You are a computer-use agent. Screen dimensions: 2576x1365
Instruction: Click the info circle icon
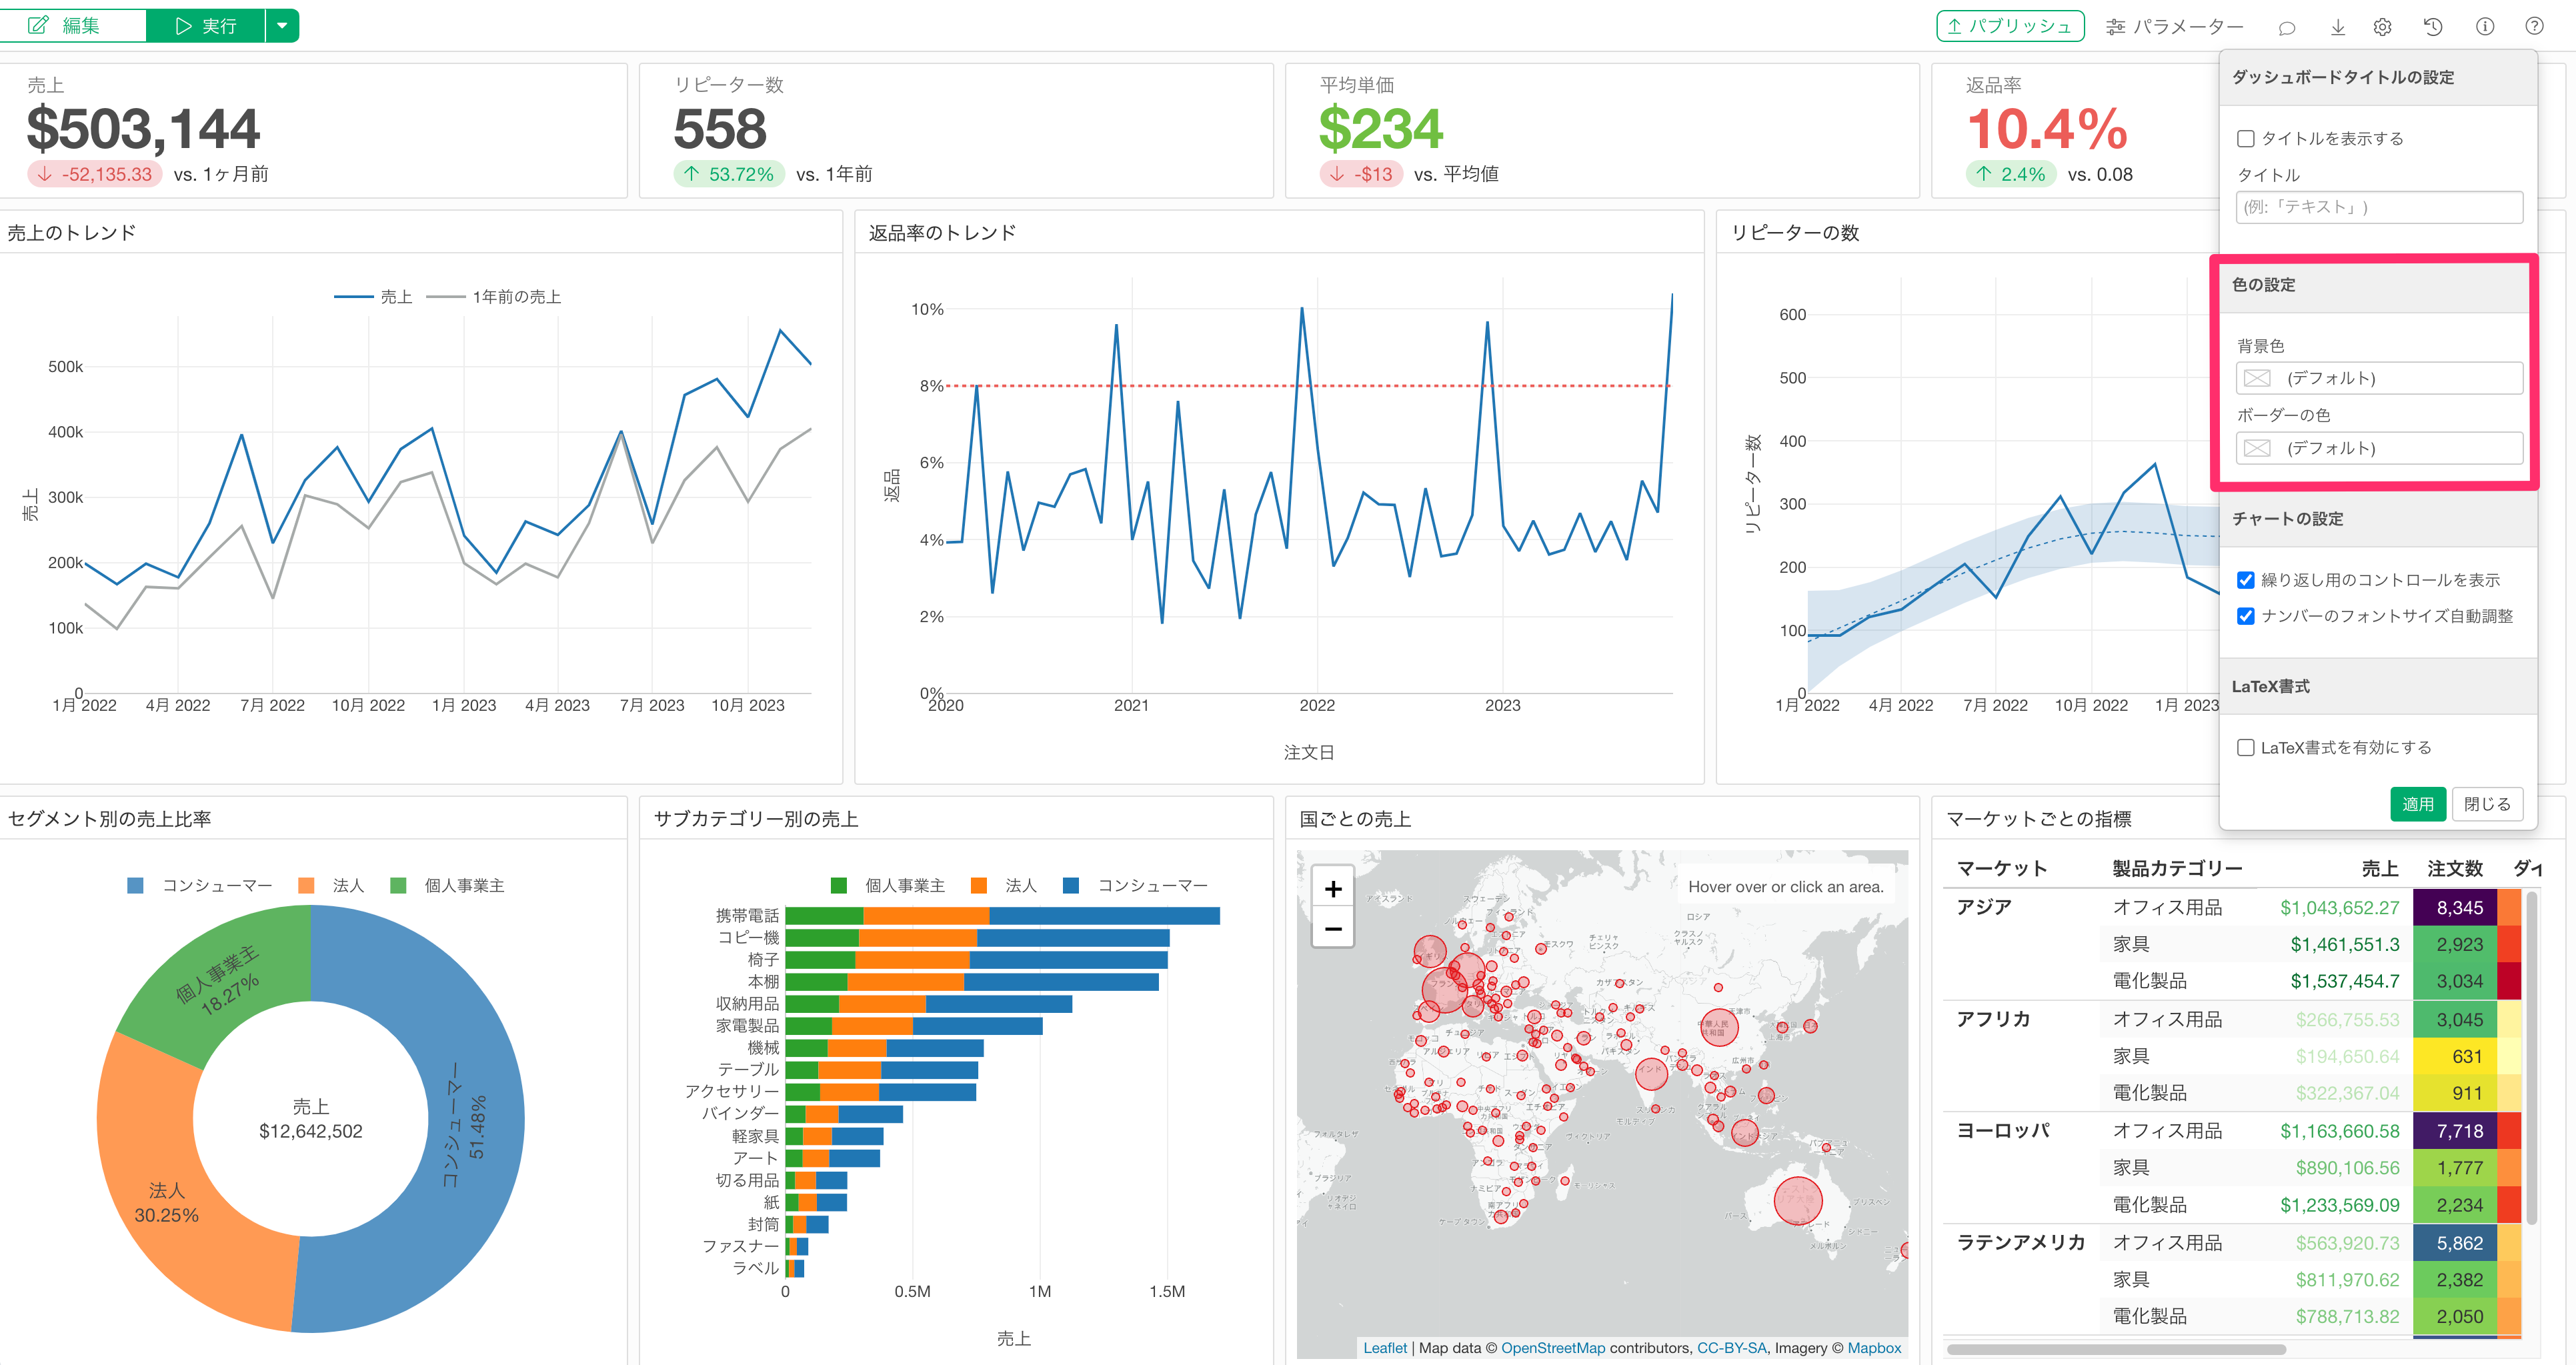point(2485,27)
